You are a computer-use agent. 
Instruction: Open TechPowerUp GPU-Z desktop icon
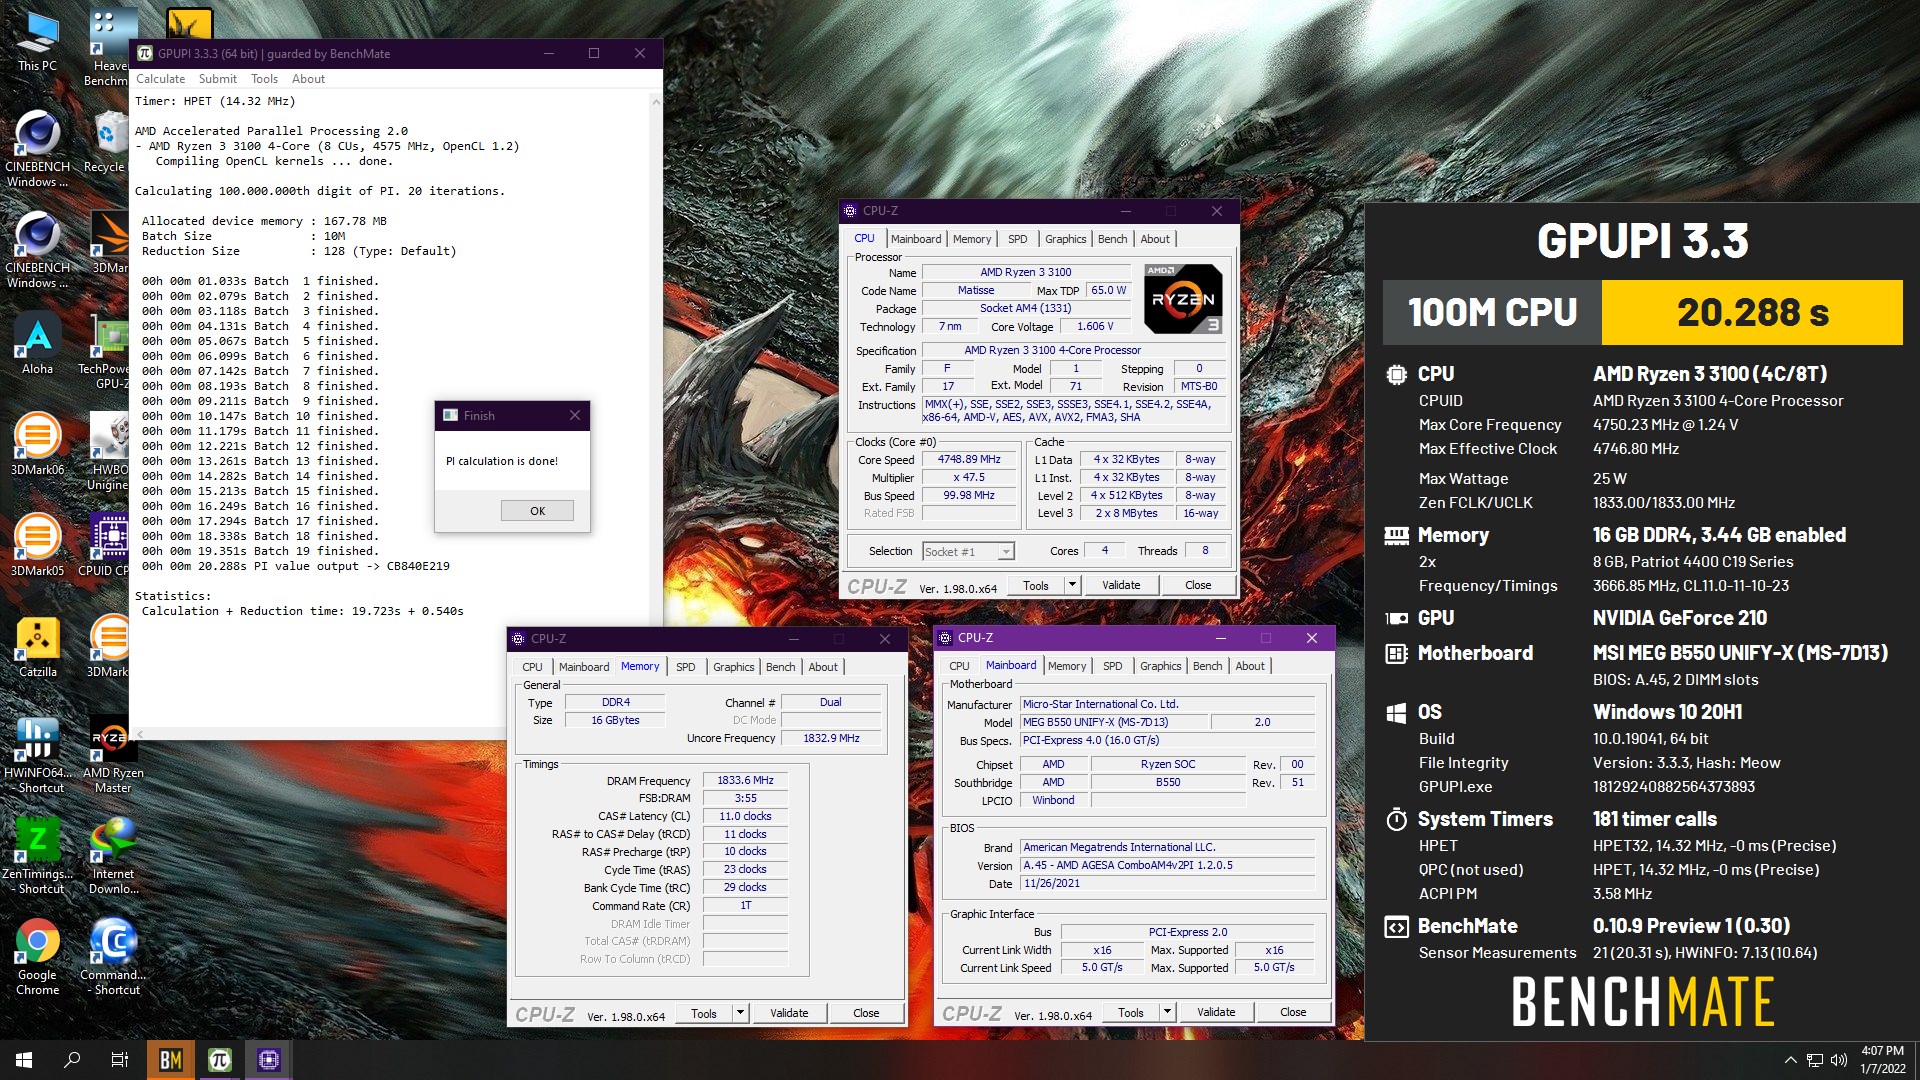tap(104, 351)
